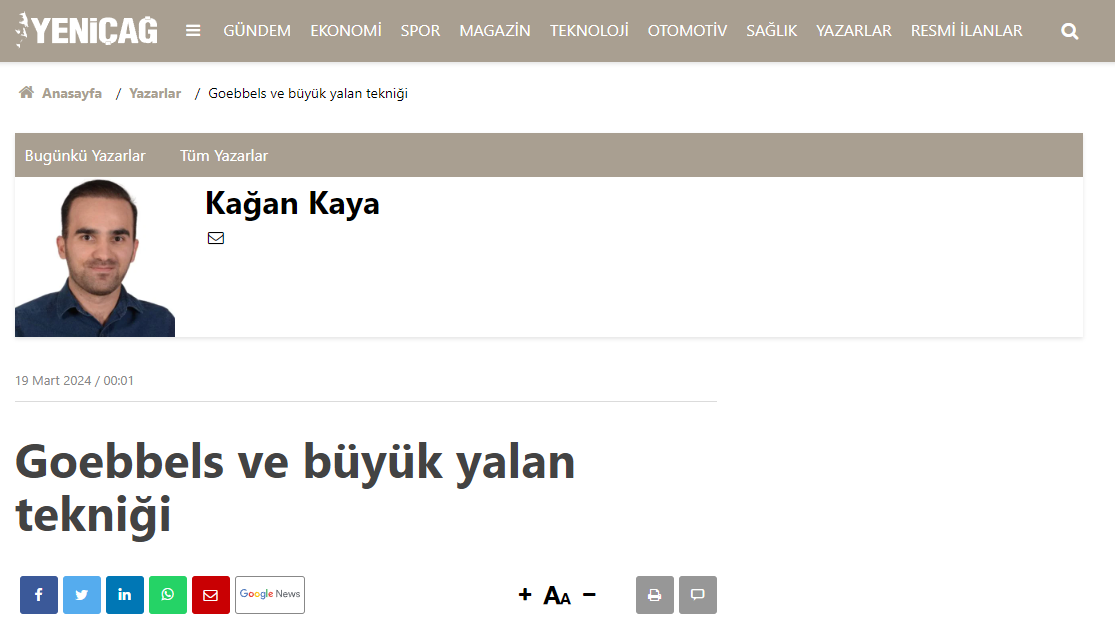Viewport: 1115px width, 632px height.
Task: Share article on LinkedIn
Action: click(125, 595)
